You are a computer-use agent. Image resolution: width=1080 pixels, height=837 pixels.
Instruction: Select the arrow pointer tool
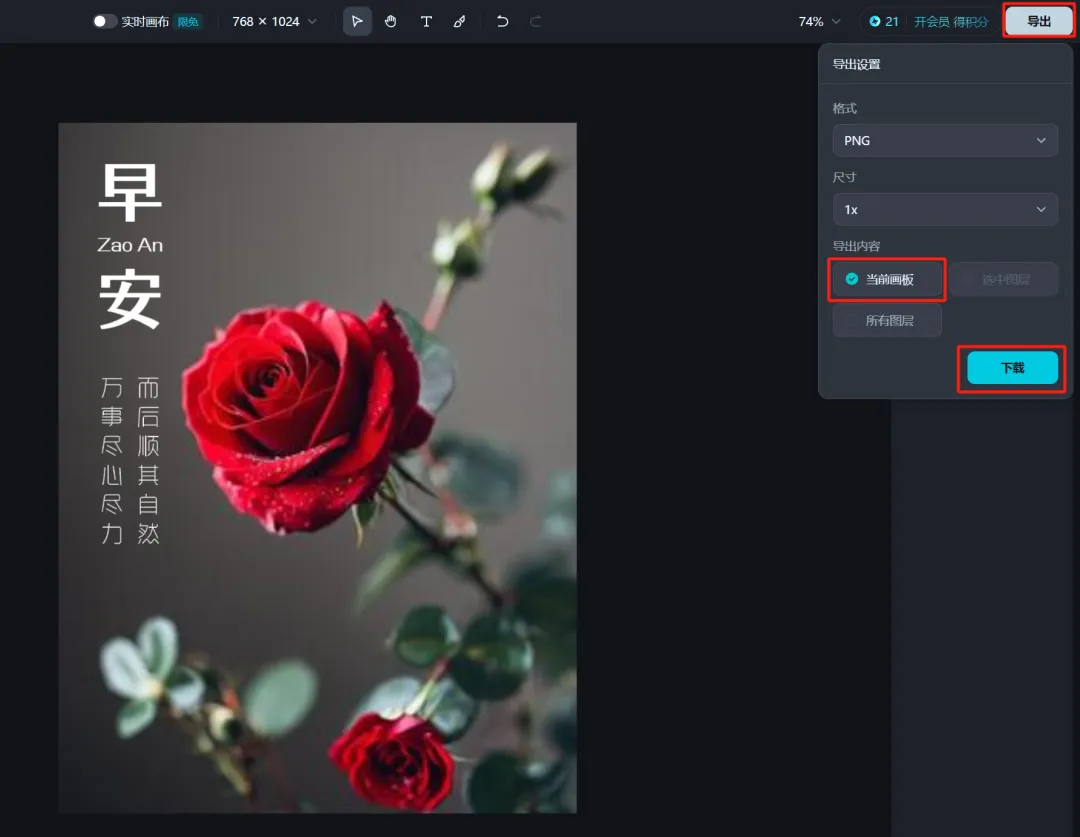click(x=357, y=21)
